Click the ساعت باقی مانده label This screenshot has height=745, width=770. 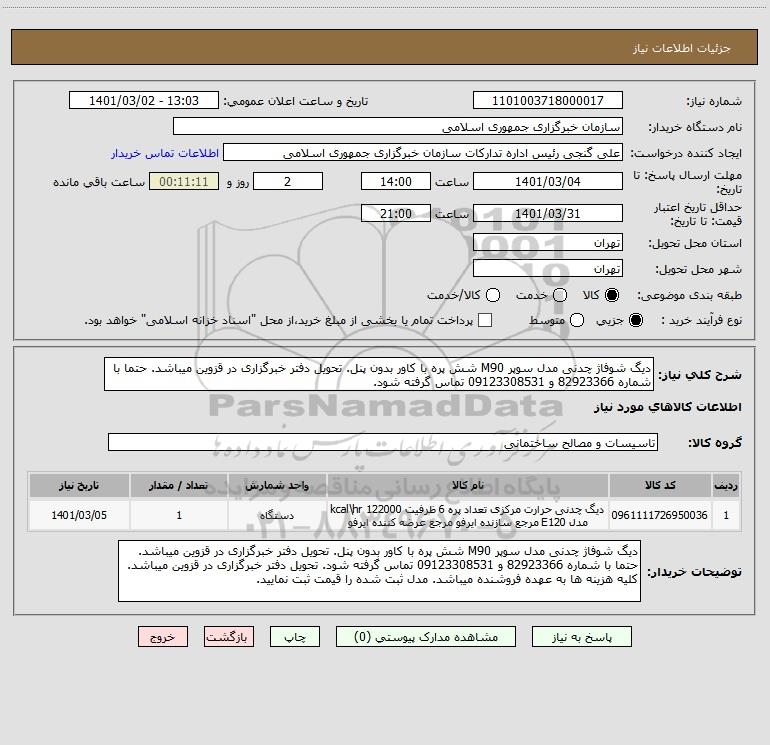coord(99,182)
